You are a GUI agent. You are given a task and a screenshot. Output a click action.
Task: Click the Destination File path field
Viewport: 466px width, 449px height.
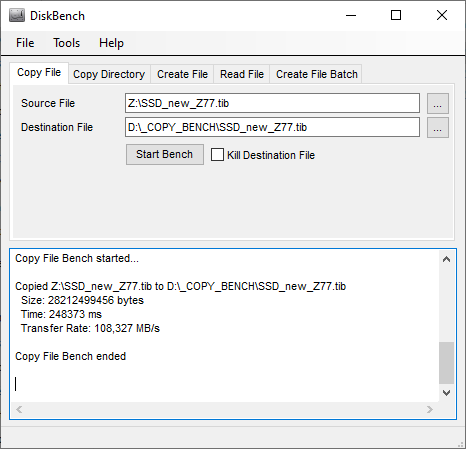(x=272, y=127)
